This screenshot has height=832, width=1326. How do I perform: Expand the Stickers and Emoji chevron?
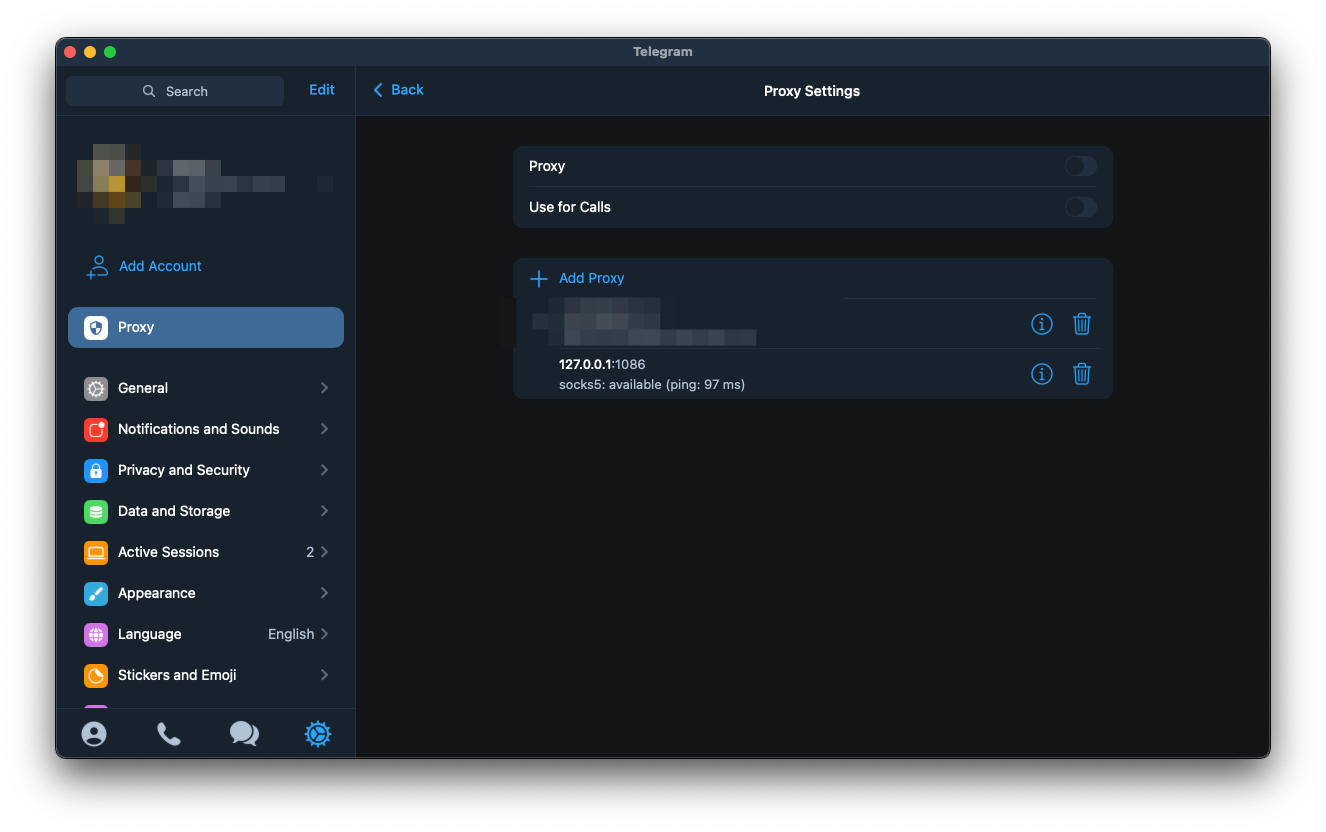324,675
